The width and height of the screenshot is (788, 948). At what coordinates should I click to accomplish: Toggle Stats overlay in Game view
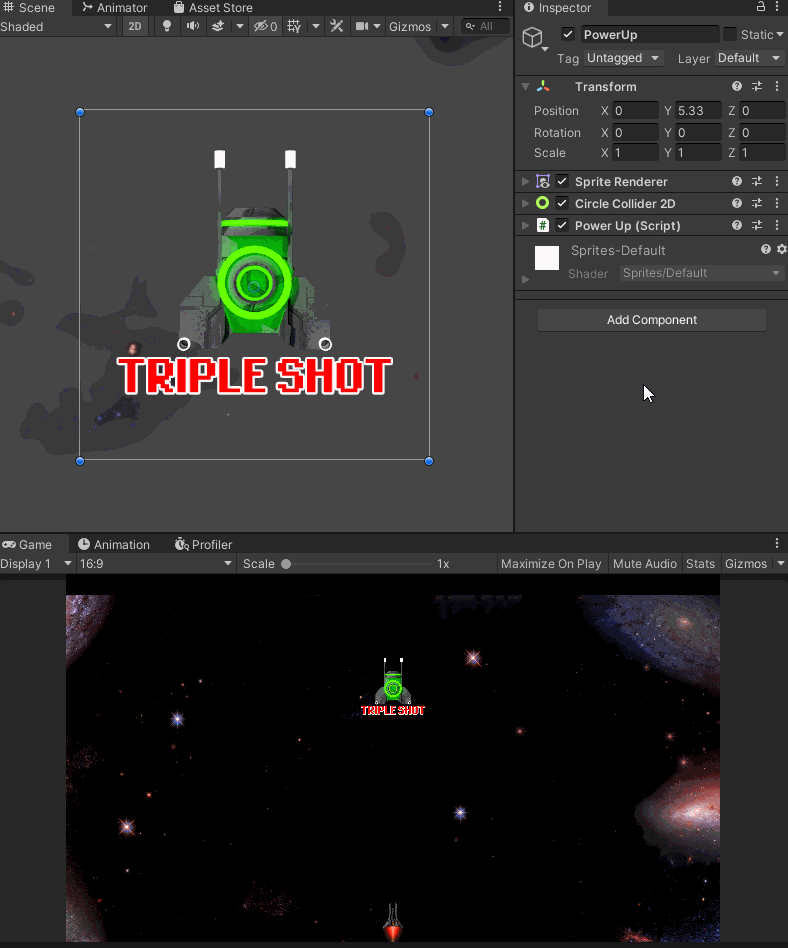(700, 563)
